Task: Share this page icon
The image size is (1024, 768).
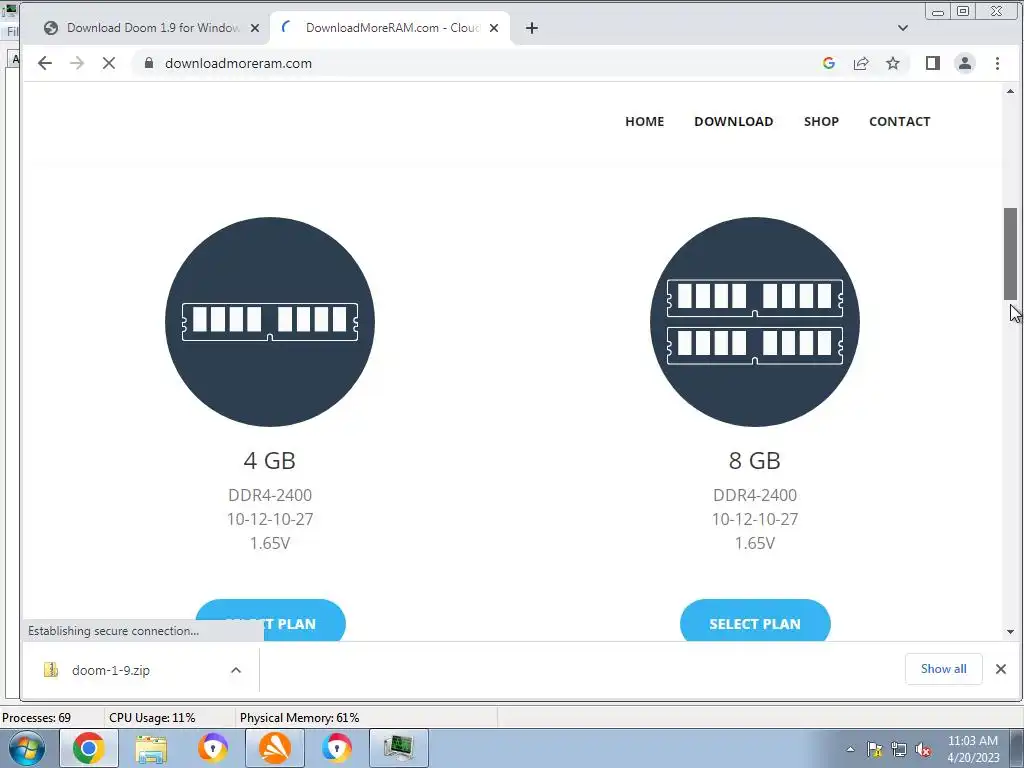Action: pos(861,63)
